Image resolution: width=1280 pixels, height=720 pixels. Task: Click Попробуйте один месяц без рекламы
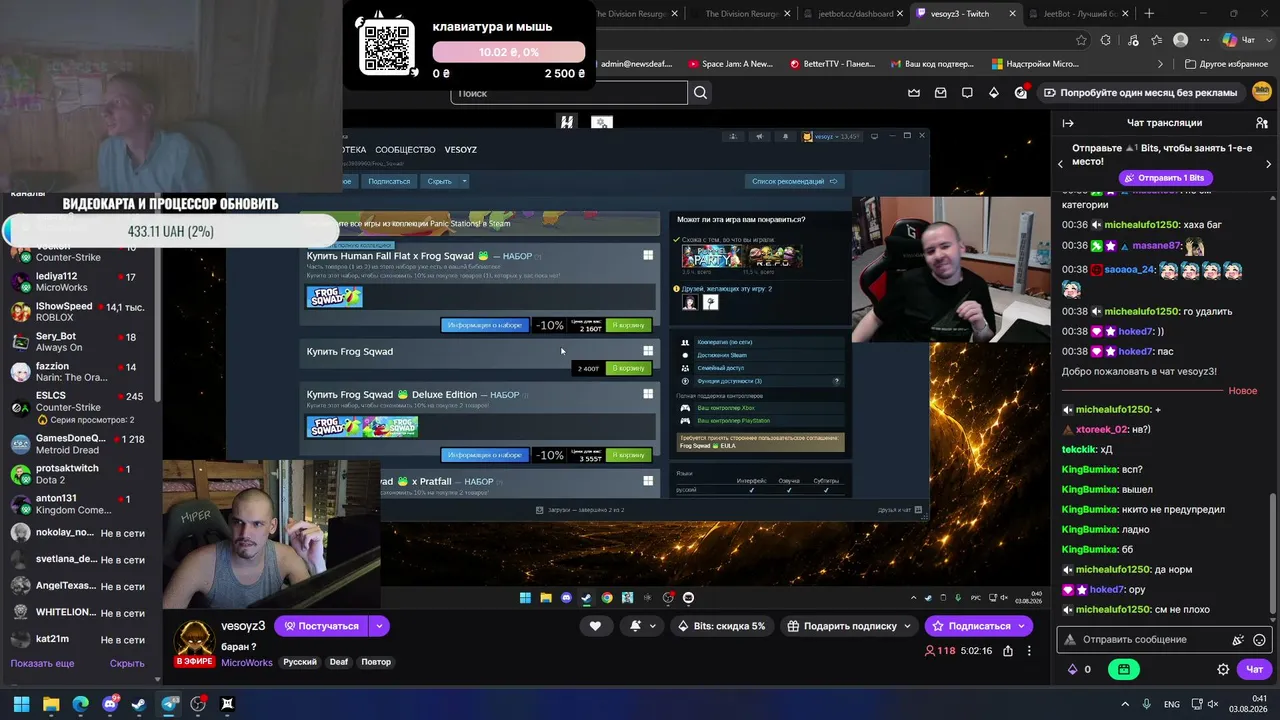pyautogui.click(x=1140, y=93)
